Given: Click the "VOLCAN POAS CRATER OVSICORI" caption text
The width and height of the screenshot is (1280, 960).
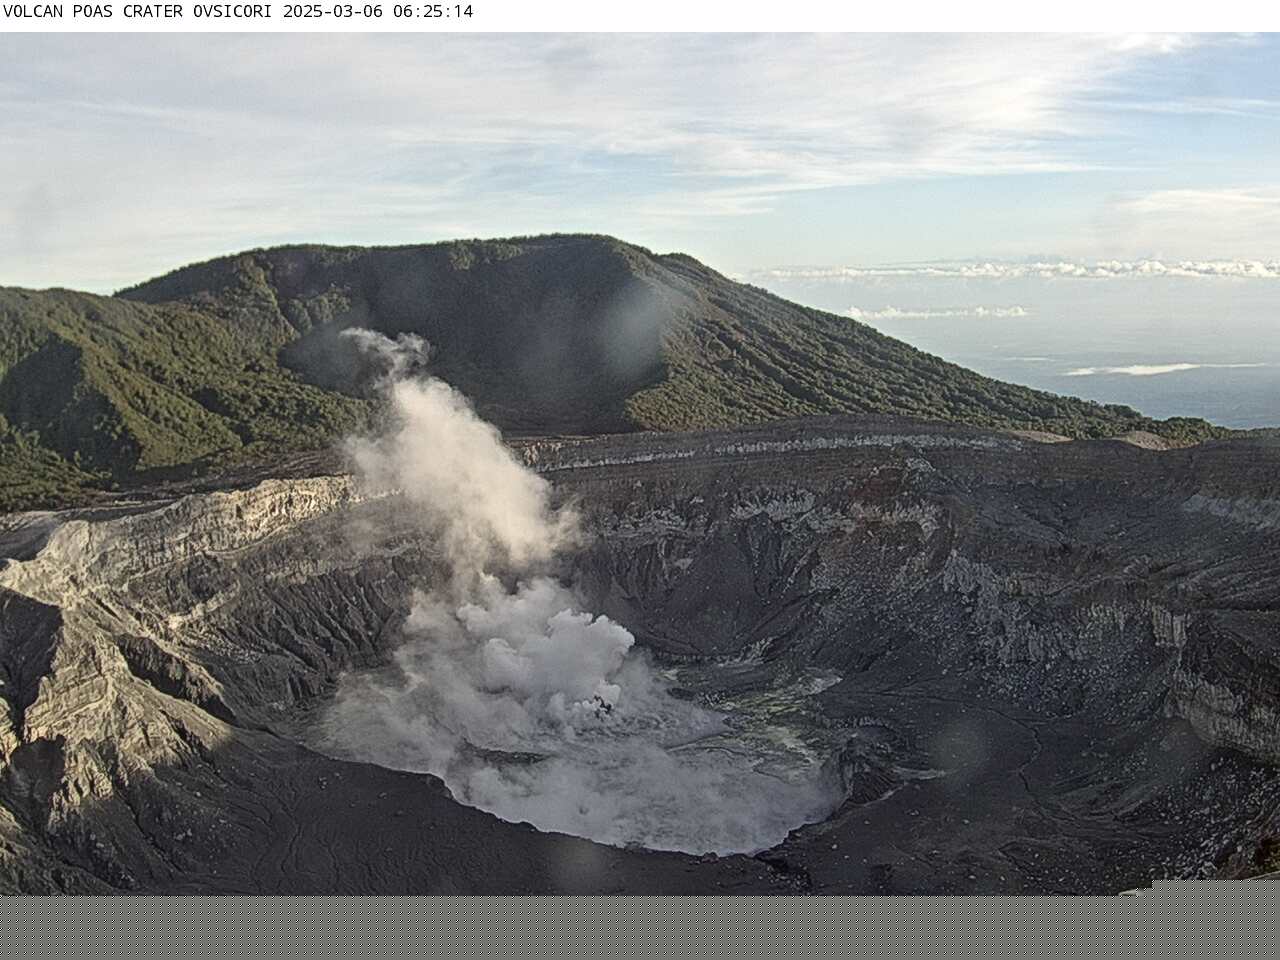Looking at the screenshot, I should coord(139,12).
